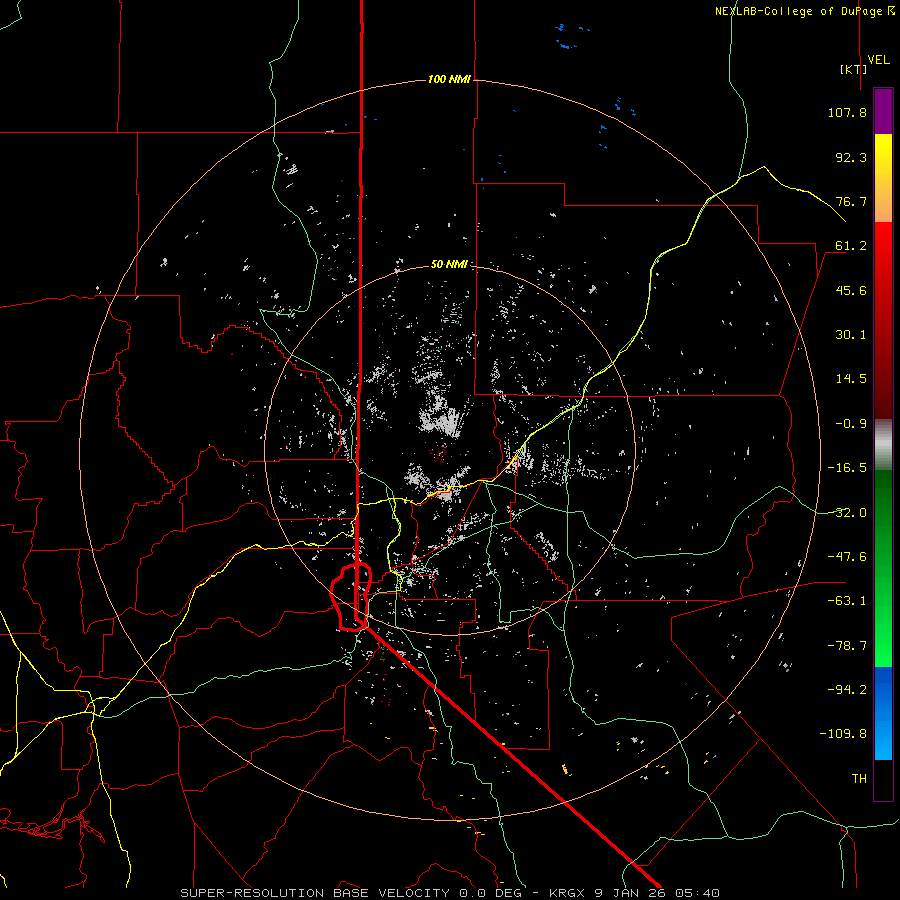Pick the gray segment of the velocity bar
The image size is (900, 900).
pos(883,445)
